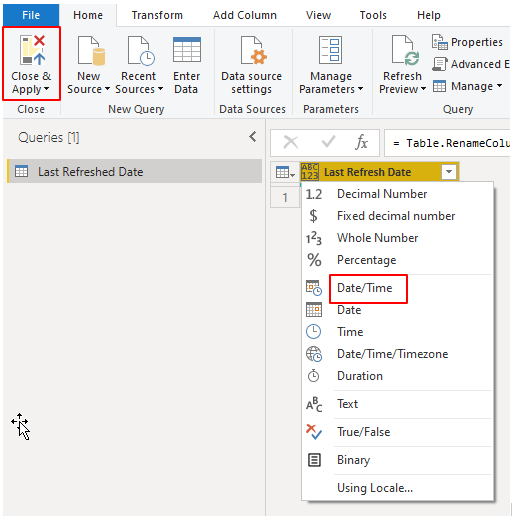Switch to the Tools tab
Screen dimensions: 515x520
373,15
